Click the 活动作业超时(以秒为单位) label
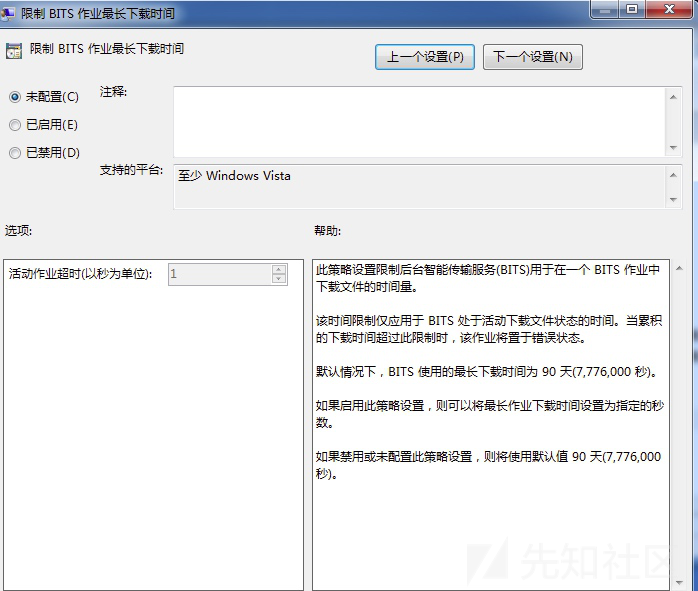 [80, 274]
